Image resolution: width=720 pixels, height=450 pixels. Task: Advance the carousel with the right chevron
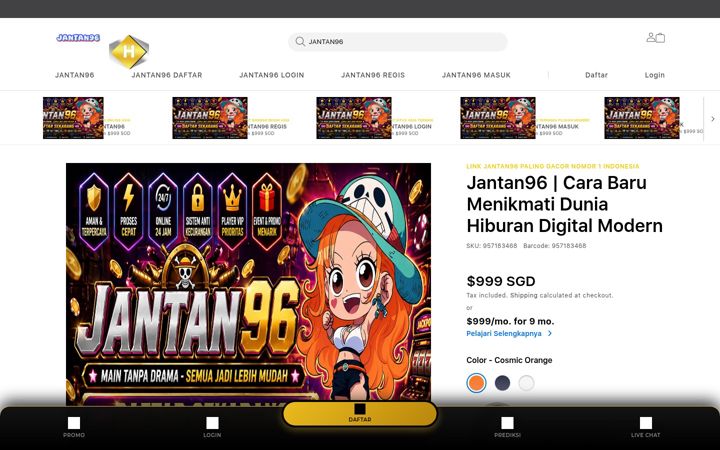click(713, 118)
